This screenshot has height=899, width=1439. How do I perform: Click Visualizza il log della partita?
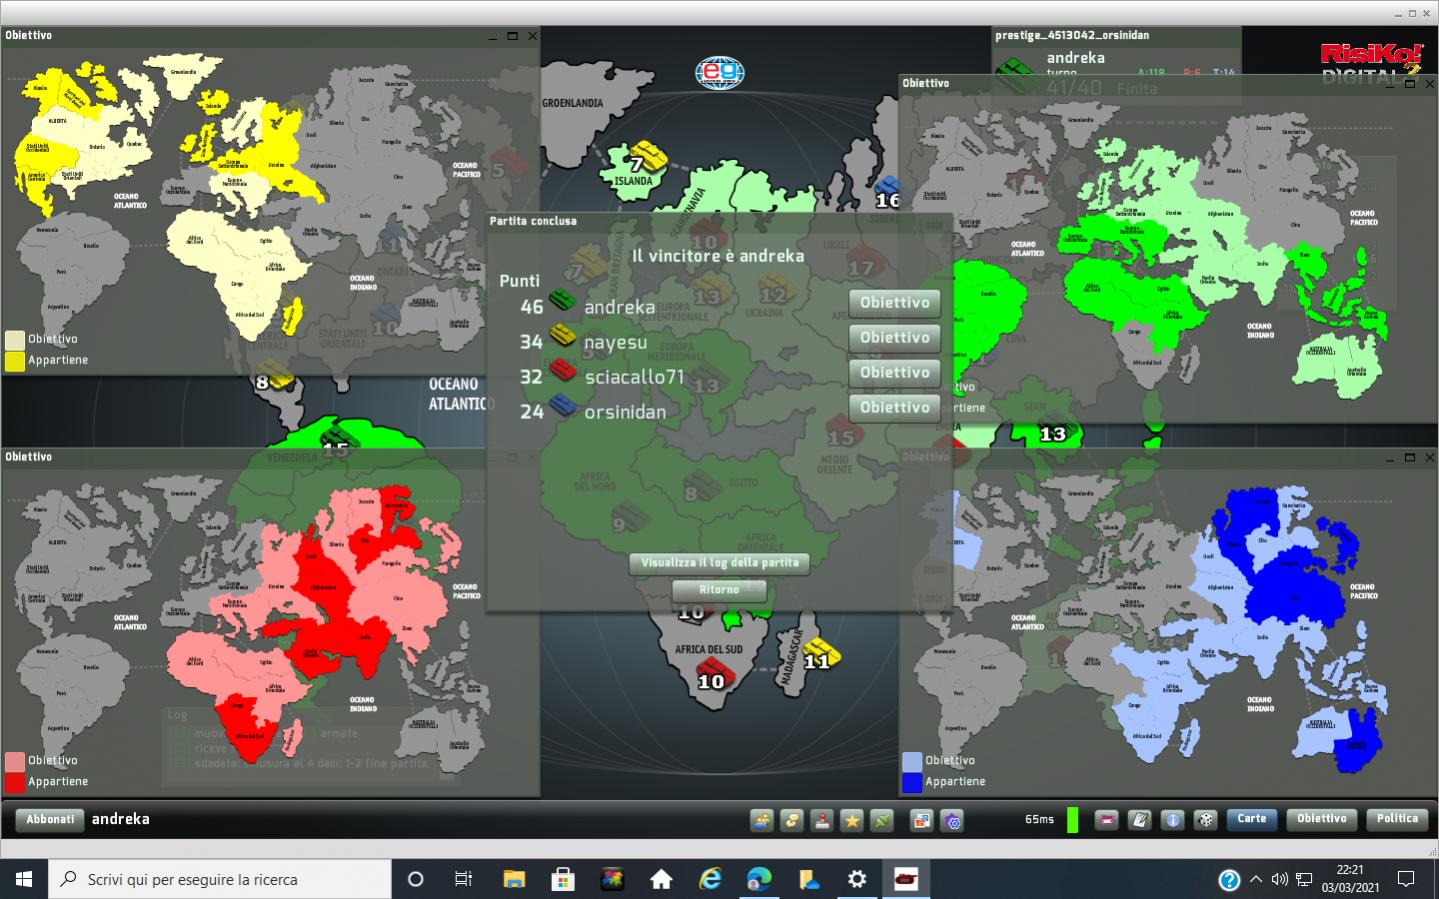tap(720, 563)
